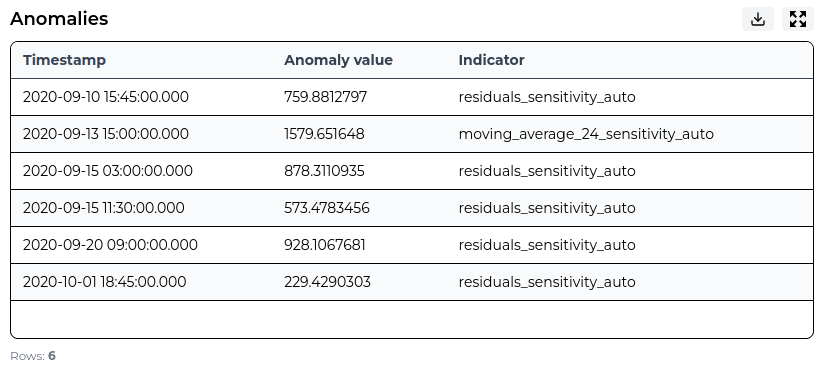
Task: Select the 2020-09-20 09:00:00.000 timestamp cell
Action: coord(110,245)
